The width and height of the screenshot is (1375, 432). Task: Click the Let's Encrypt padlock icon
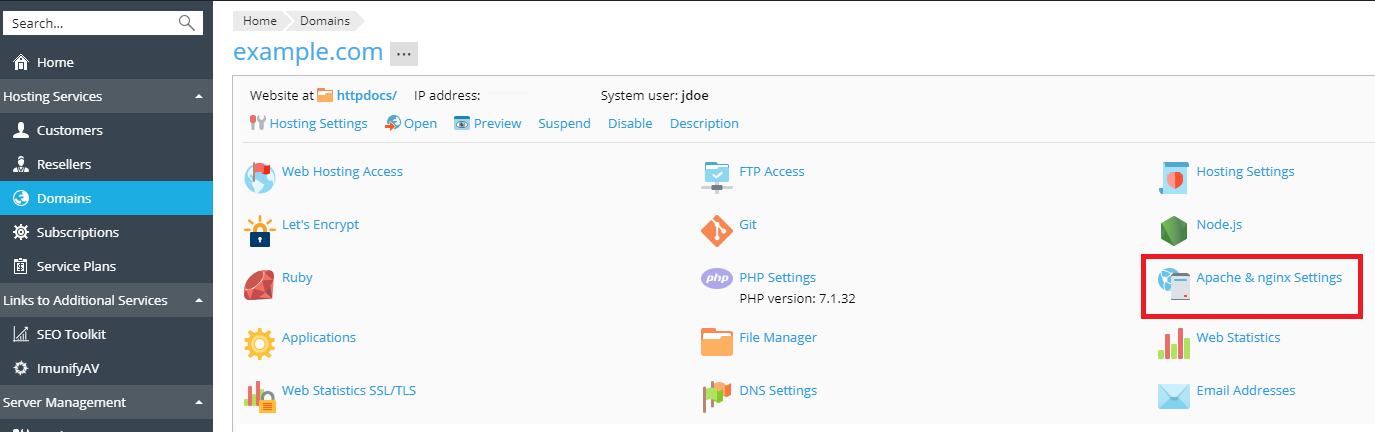tap(260, 231)
